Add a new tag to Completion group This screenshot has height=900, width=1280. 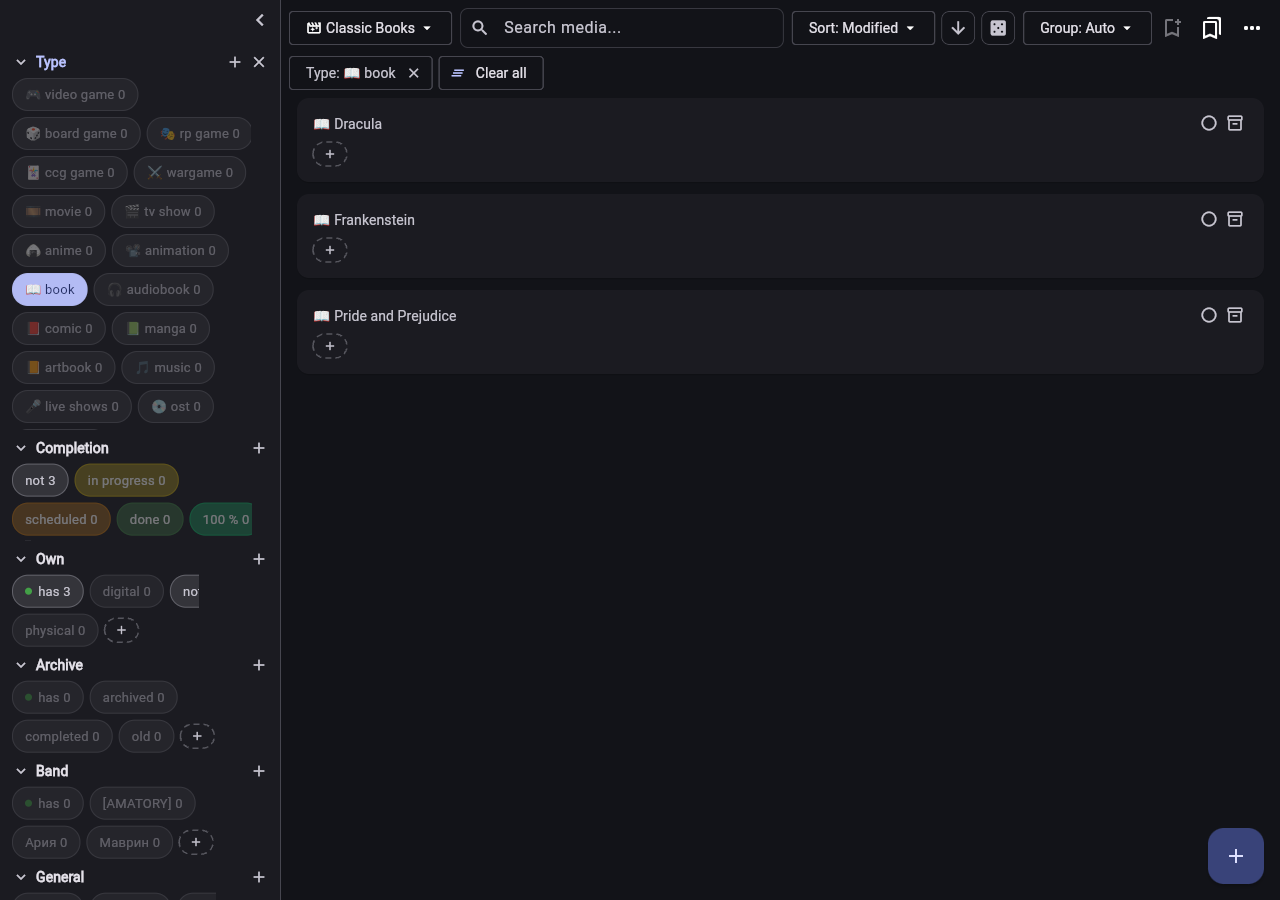coord(259,448)
